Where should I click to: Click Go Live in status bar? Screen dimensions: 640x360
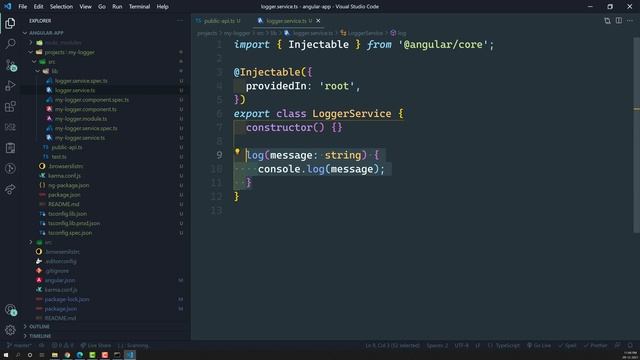tap(539, 346)
